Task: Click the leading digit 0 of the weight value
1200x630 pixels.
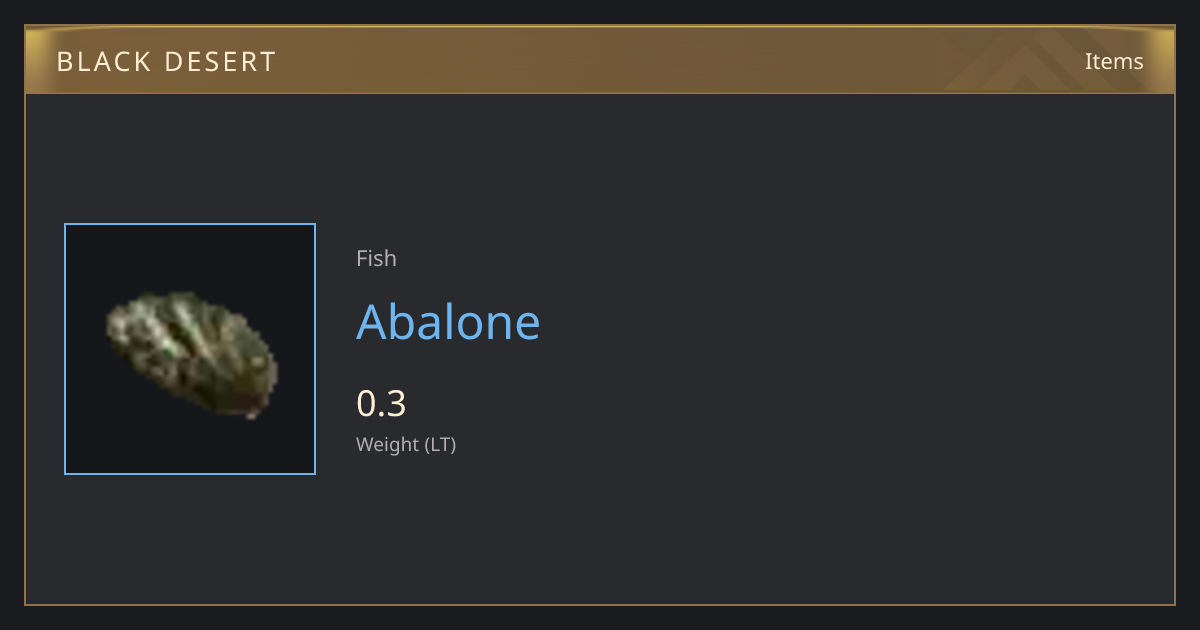Action: (366, 404)
